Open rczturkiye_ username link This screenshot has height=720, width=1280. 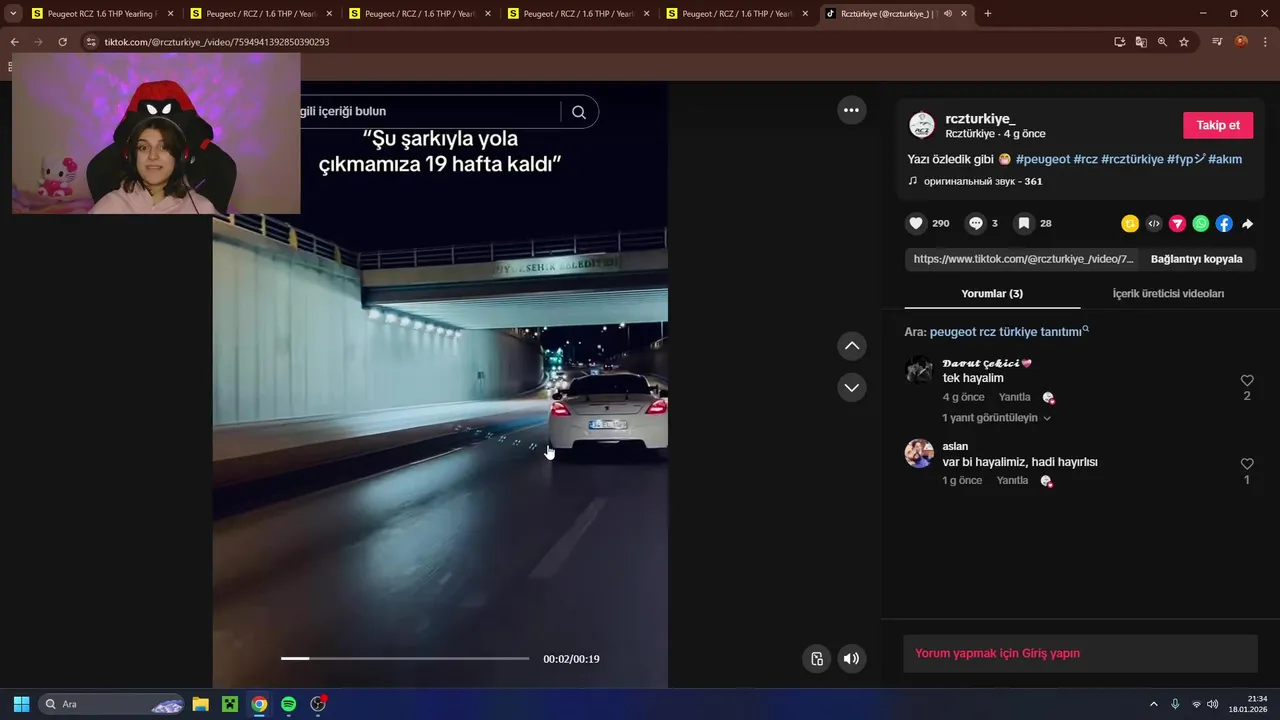click(x=980, y=119)
